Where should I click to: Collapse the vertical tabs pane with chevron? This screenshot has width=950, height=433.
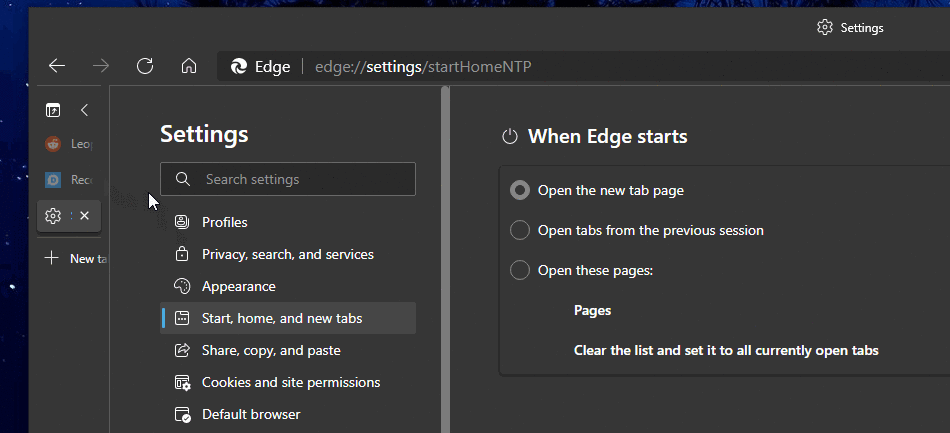pos(84,110)
